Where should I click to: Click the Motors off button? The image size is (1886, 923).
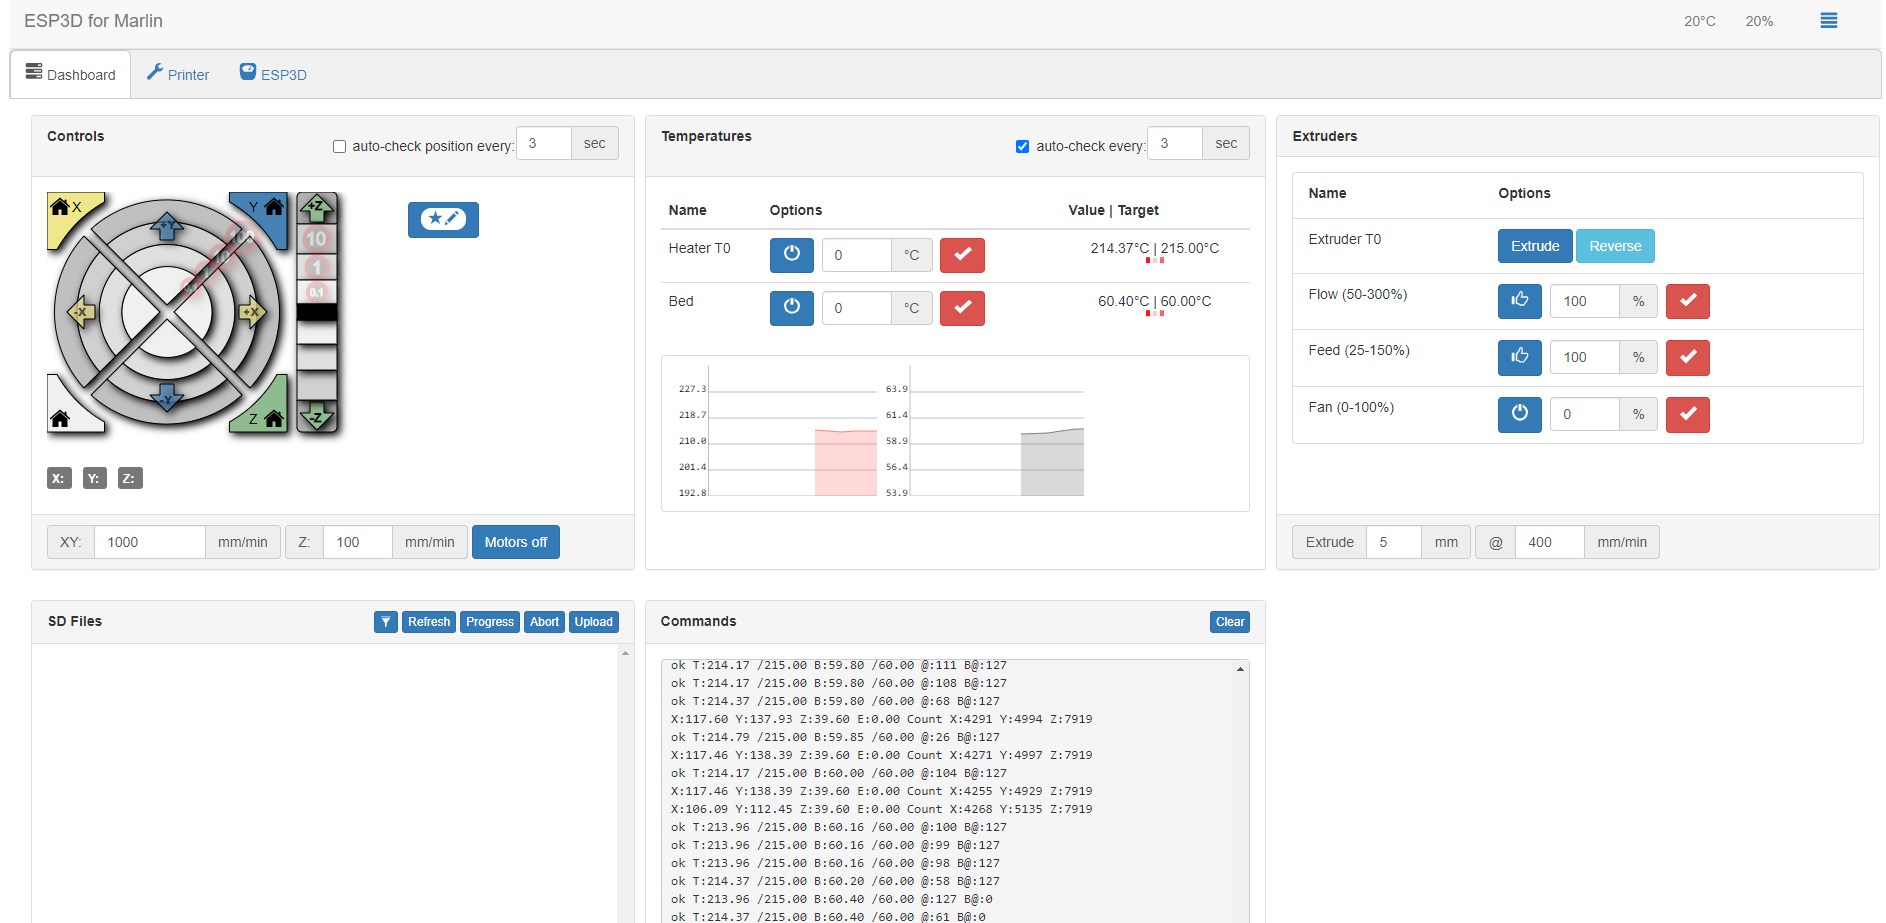(x=516, y=542)
